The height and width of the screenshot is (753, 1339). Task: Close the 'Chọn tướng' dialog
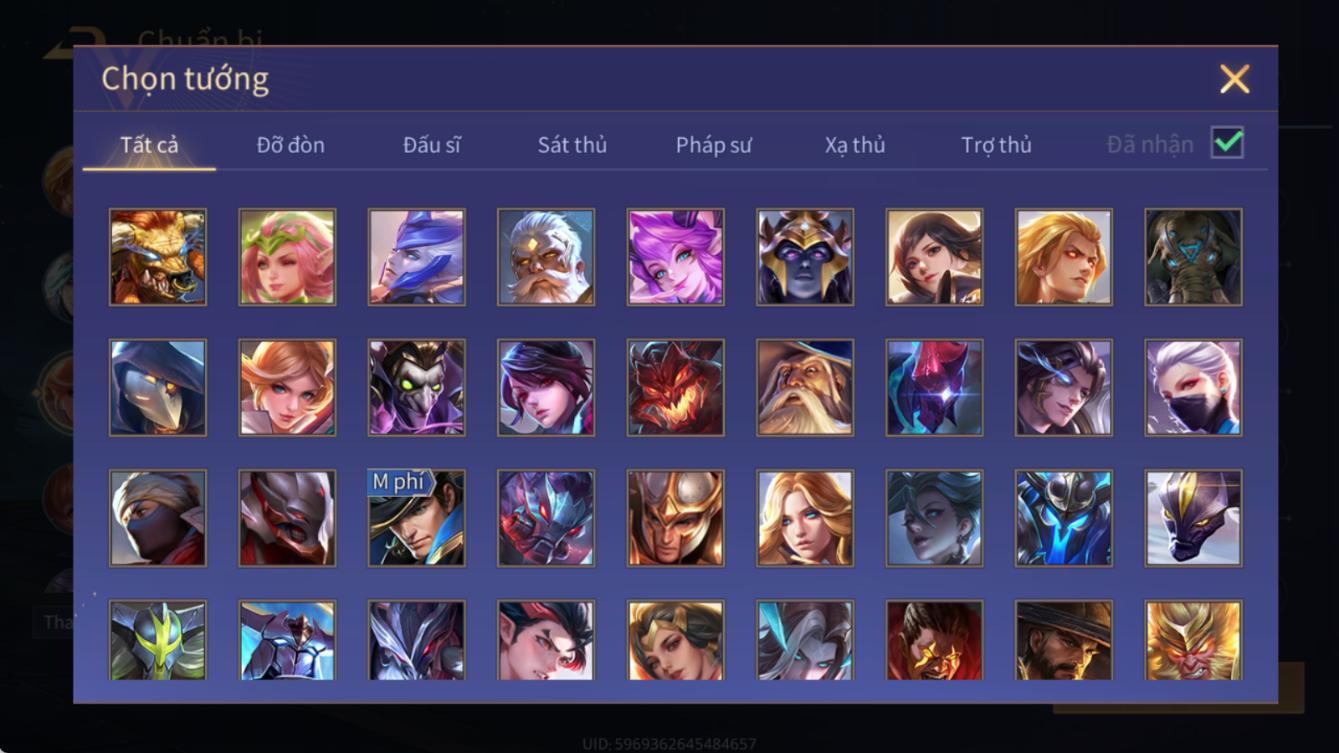1234,79
